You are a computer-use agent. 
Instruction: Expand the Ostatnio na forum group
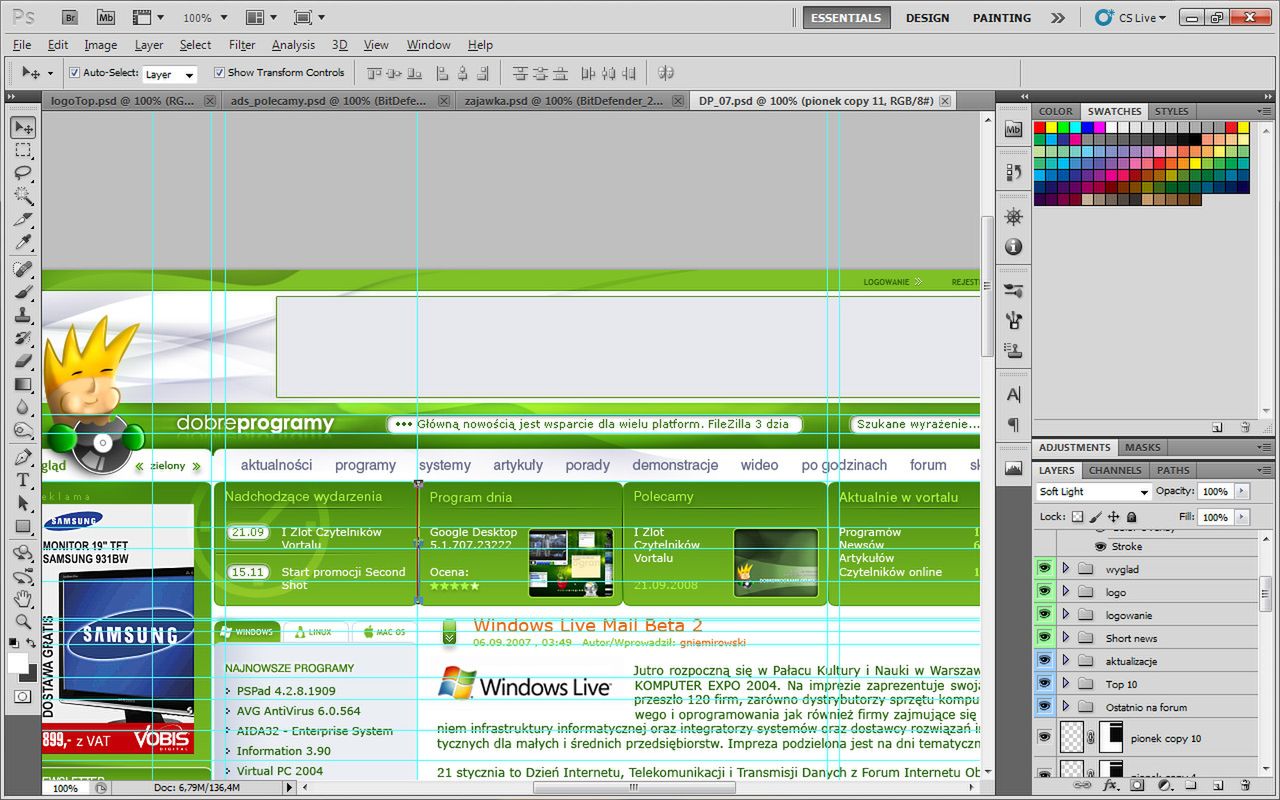(x=1065, y=707)
